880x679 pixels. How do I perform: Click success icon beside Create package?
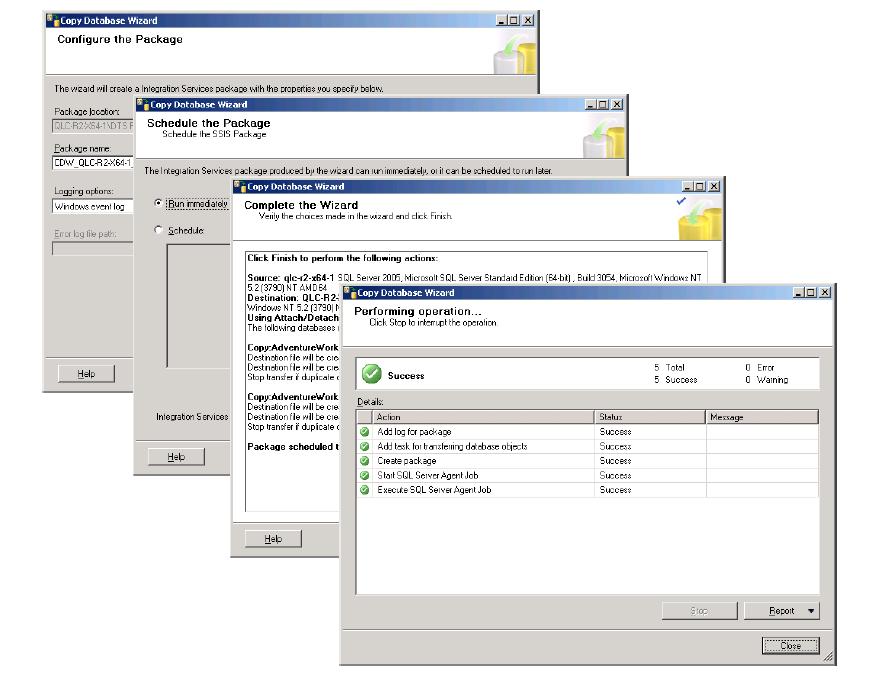coord(365,461)
